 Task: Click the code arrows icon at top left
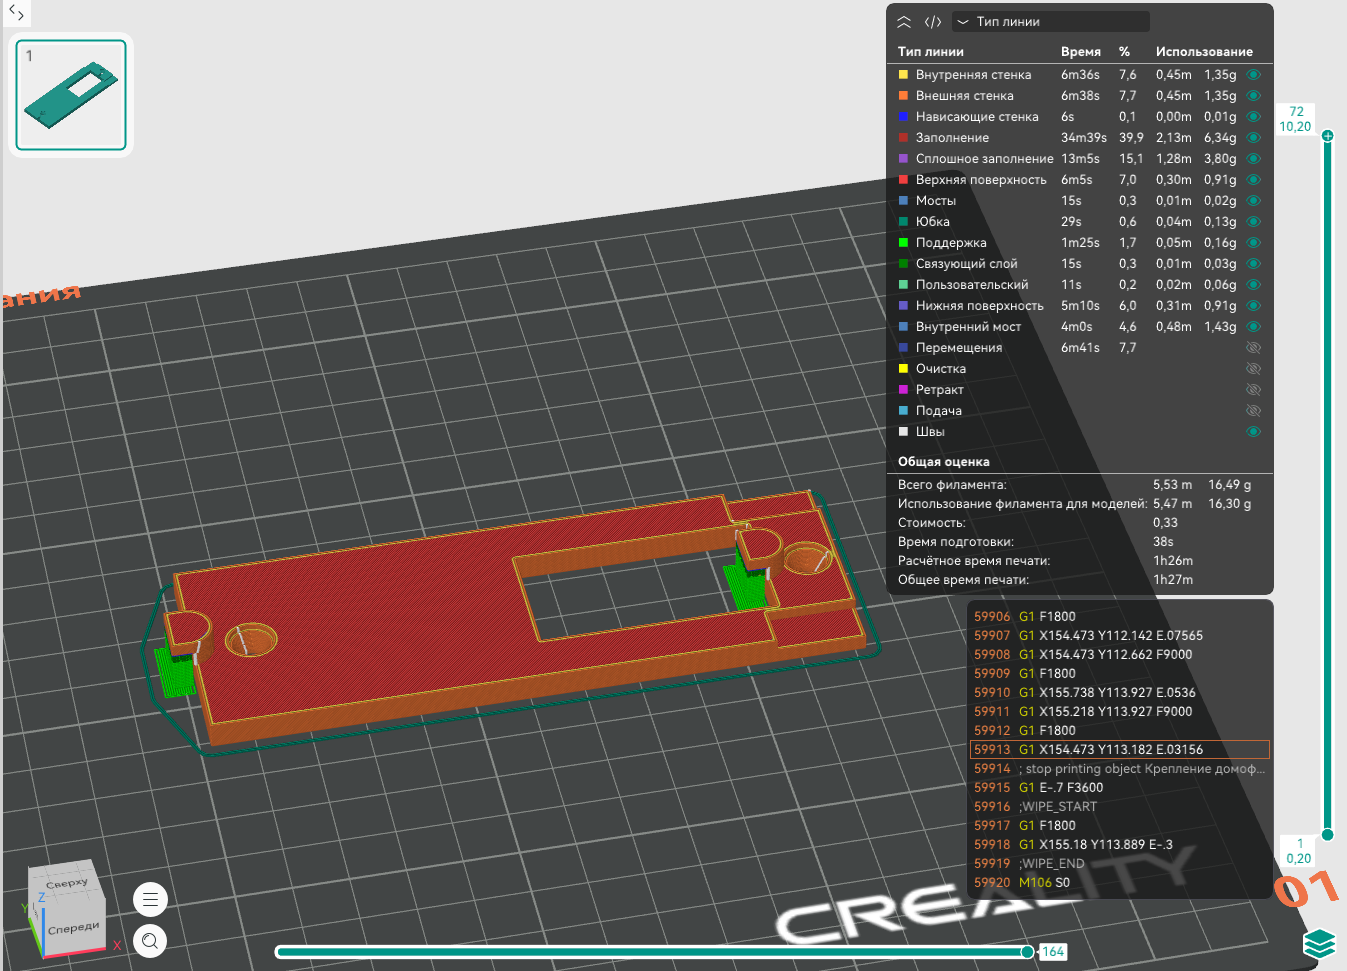(16, 13)
